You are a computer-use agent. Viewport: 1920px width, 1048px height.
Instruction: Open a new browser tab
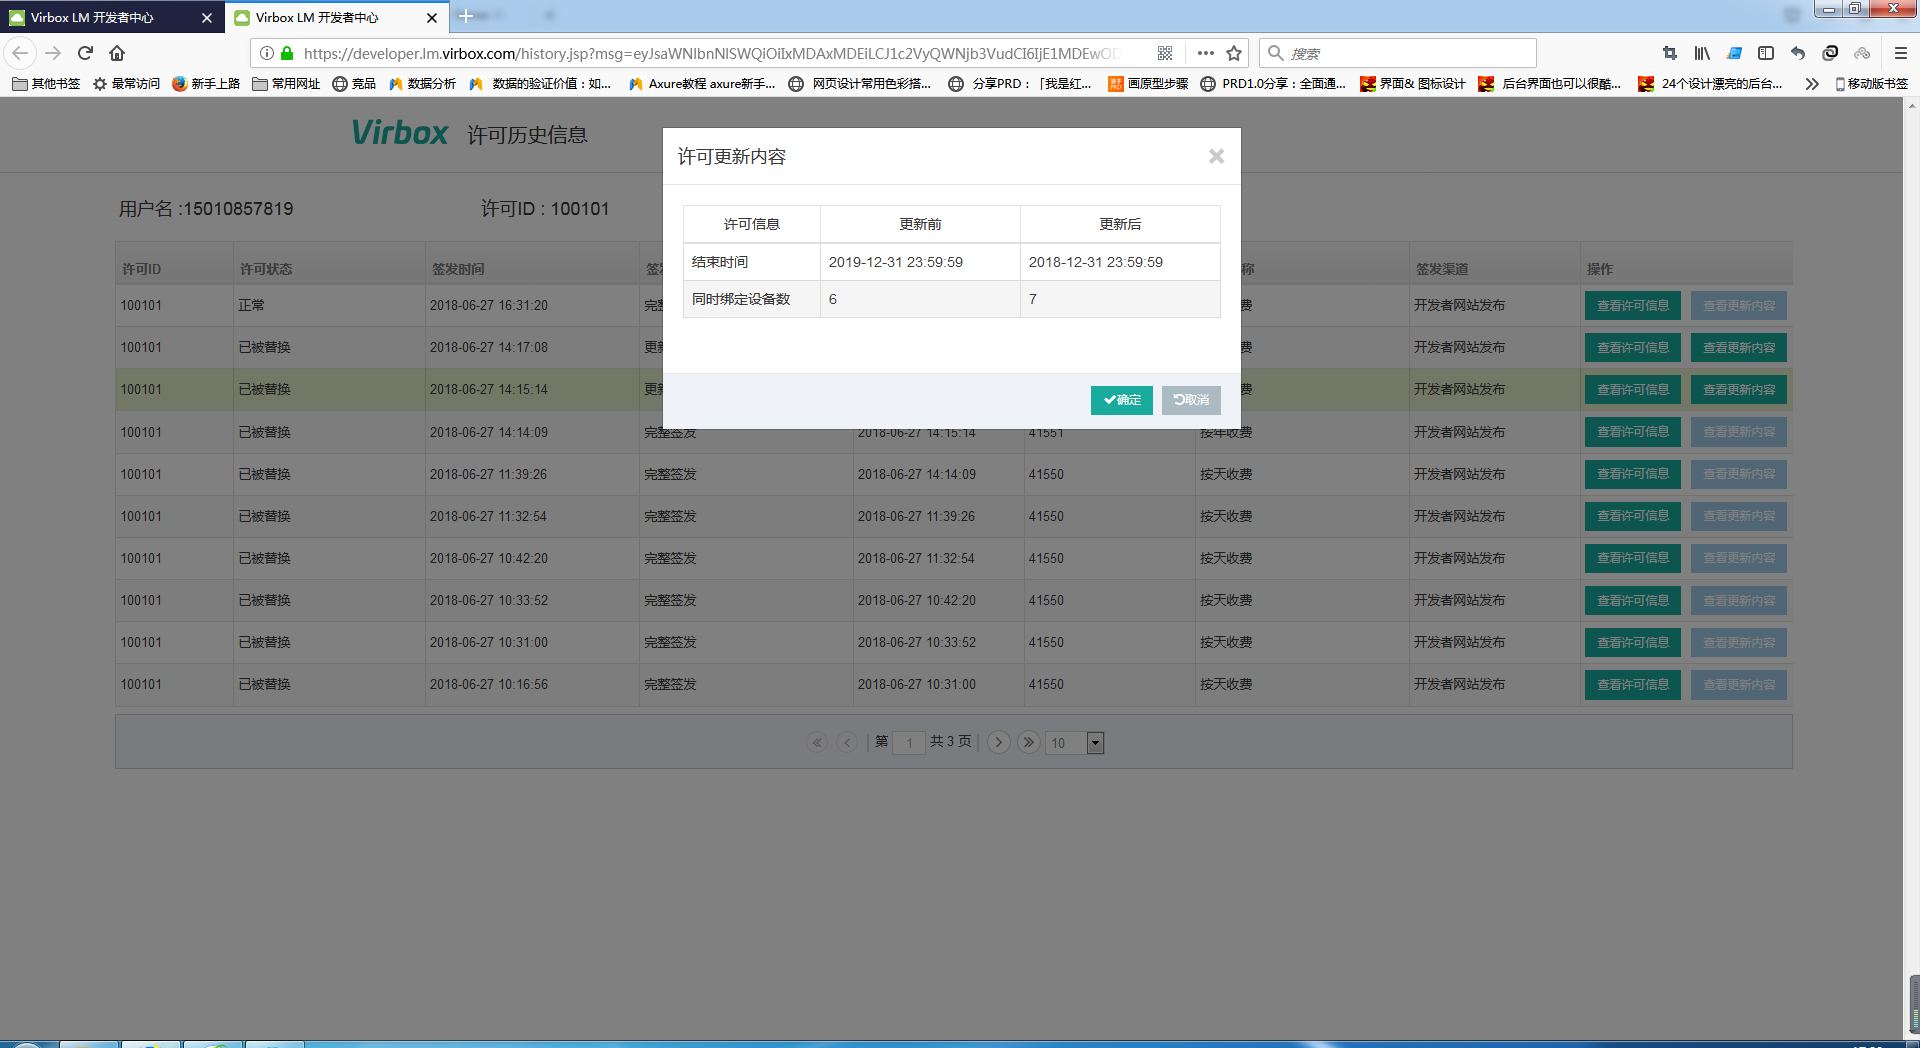466,16
